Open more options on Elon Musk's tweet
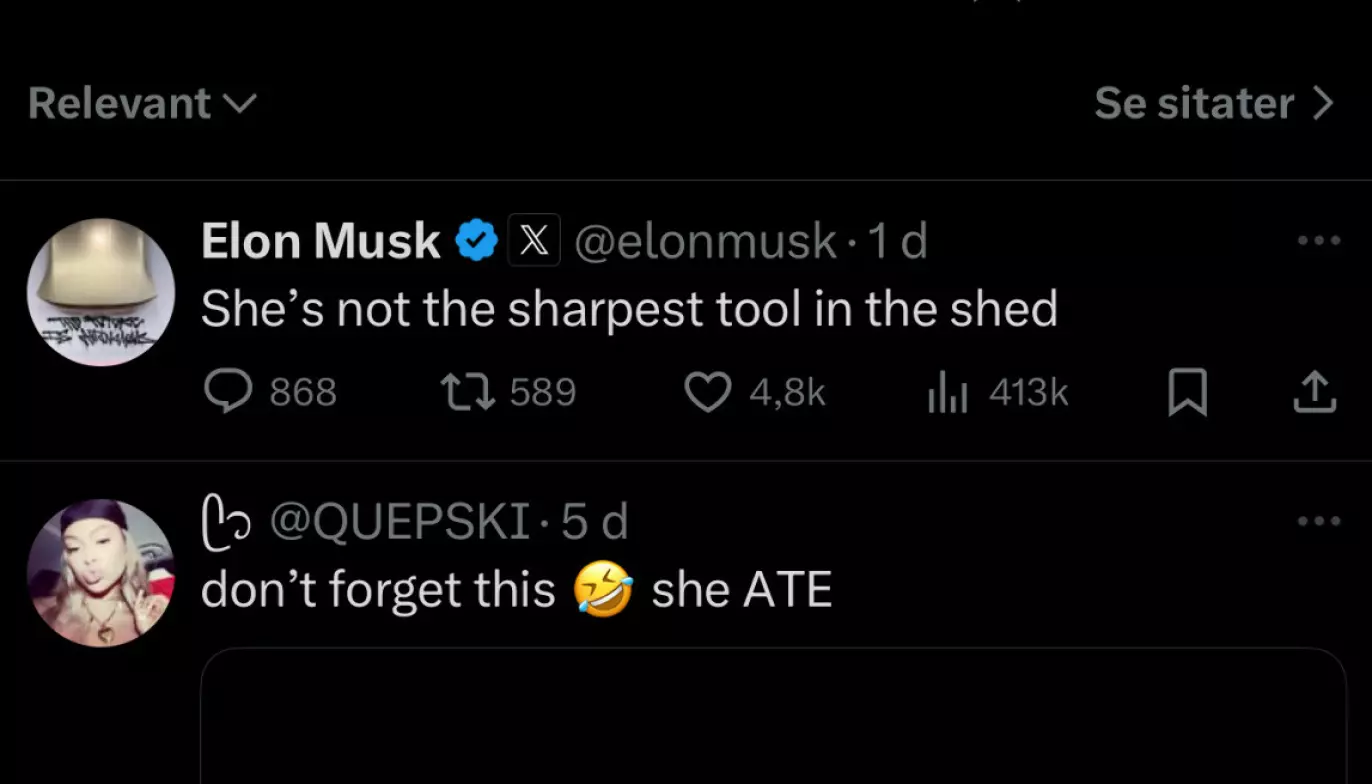Viewport: 1372px width, 784px height. coord(1318,241)
